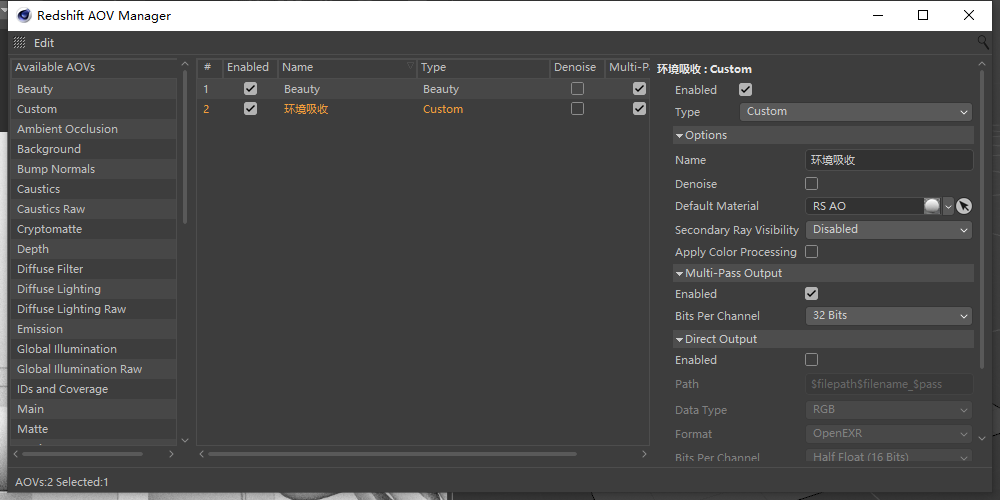The image size is (1000, 500).
Task: Select Ambient Occlusion in Available AOVs
Action: (x=94, y=129)
